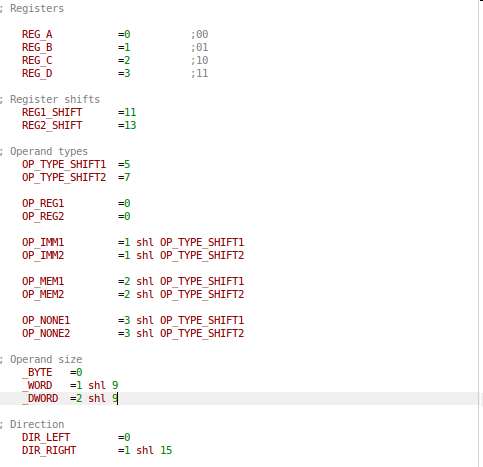The image size is (483, 467).
Task: Click the DIR_LEFT constant
Action: pyautogui.click(x=46, y=437)
